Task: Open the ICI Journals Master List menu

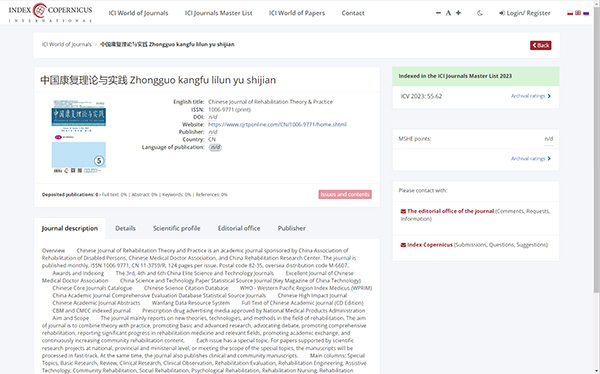Action: 218,13
